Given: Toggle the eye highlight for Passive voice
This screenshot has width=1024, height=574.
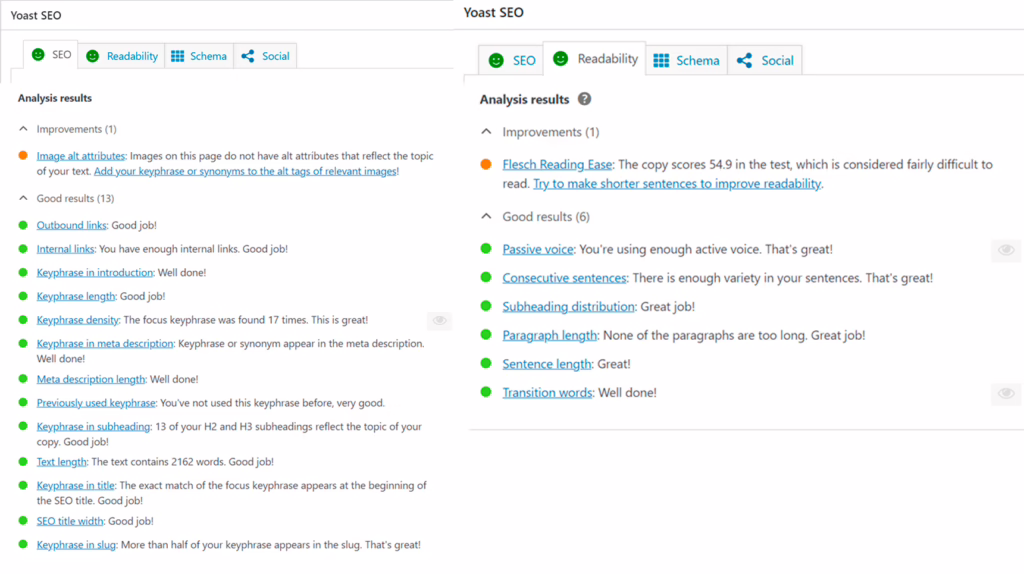Looking at the screenshot, I should (x=1006, y=250).
